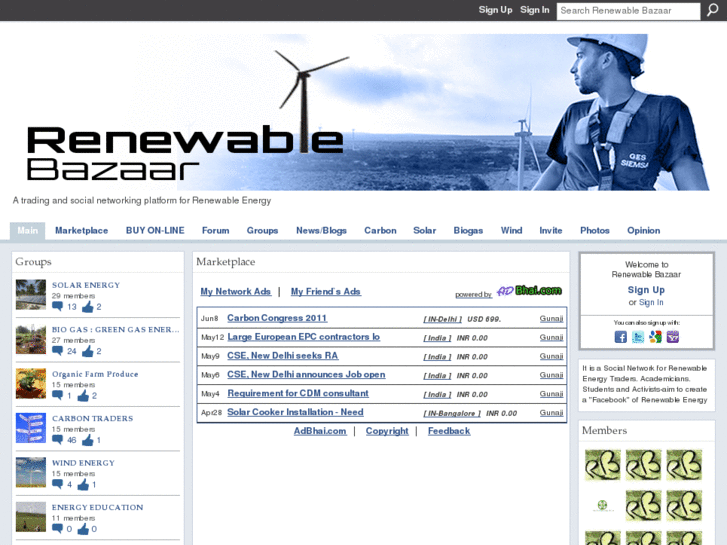
Task: Select the My Friend's Ads tab
Action: pos(325,292)
